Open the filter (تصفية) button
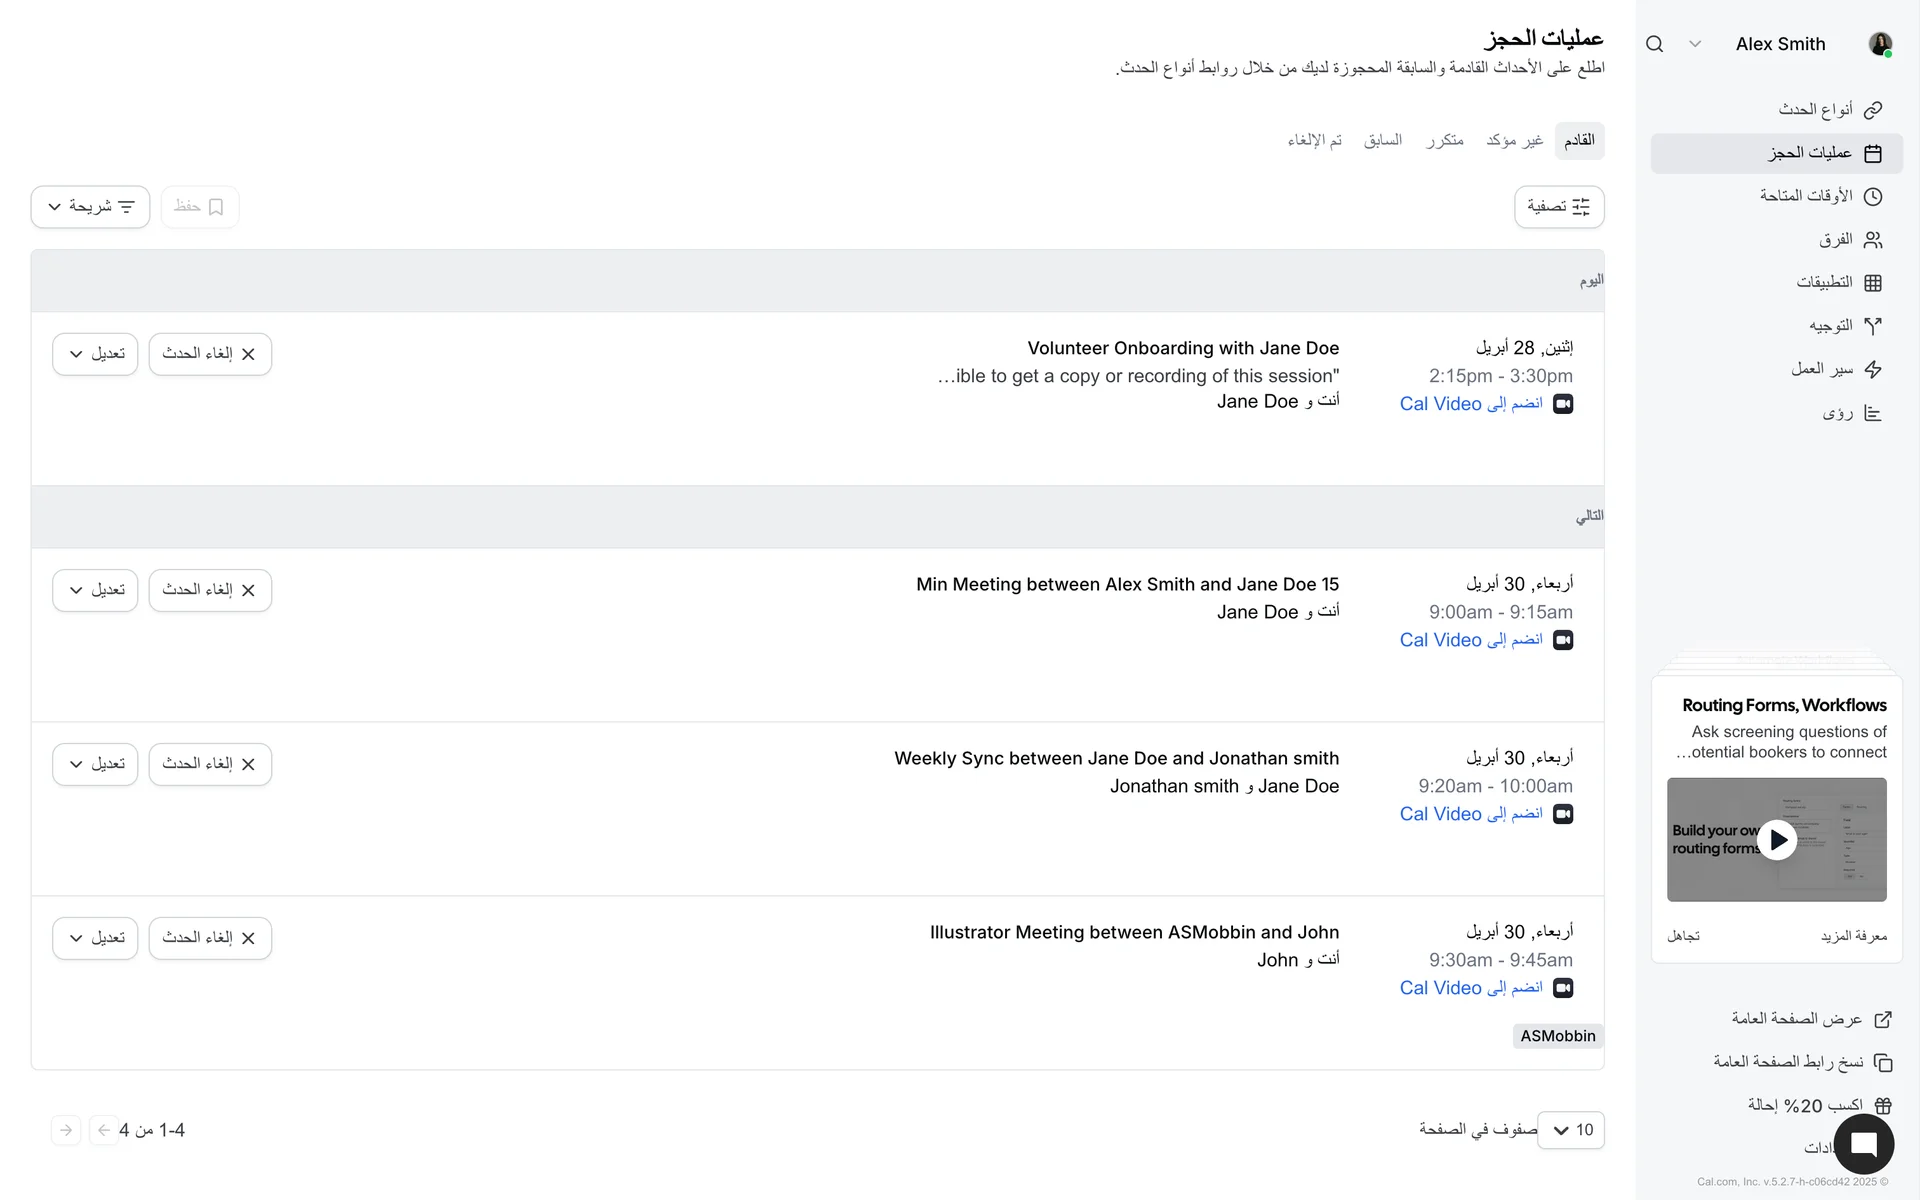This screenshot has width=1920, height=1200. [1558, 207]
